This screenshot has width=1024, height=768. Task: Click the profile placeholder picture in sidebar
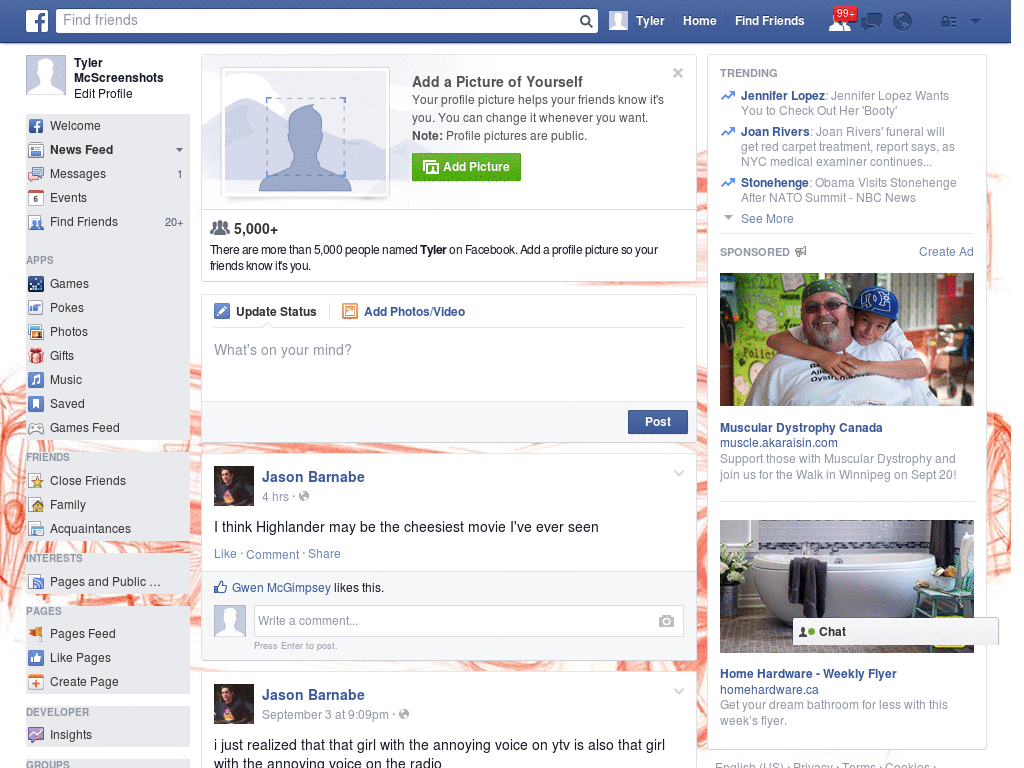(x=46, y=75)
